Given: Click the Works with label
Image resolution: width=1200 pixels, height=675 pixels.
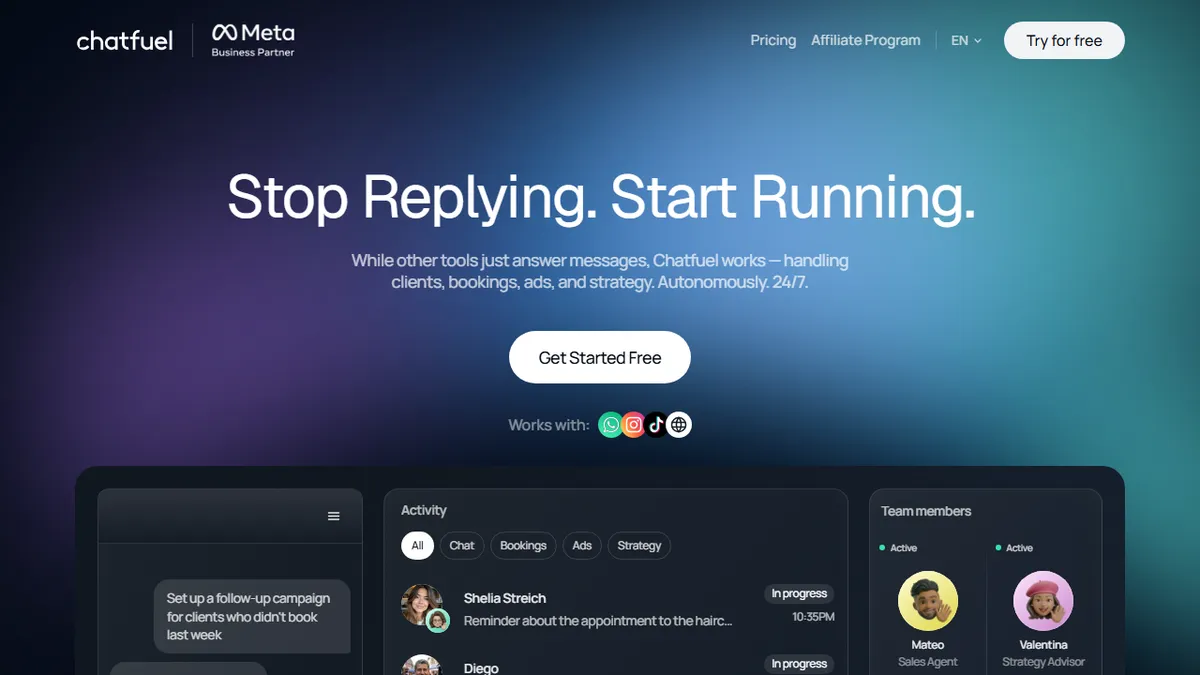Looking at the screenshot, I should tap(548, 425).
